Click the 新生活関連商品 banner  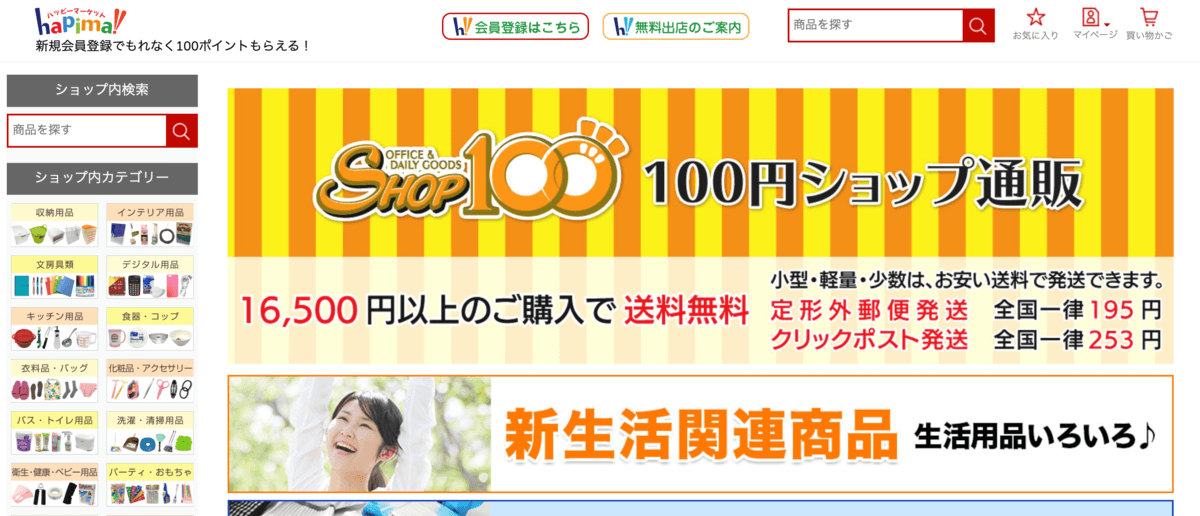(x=700, y=434)
